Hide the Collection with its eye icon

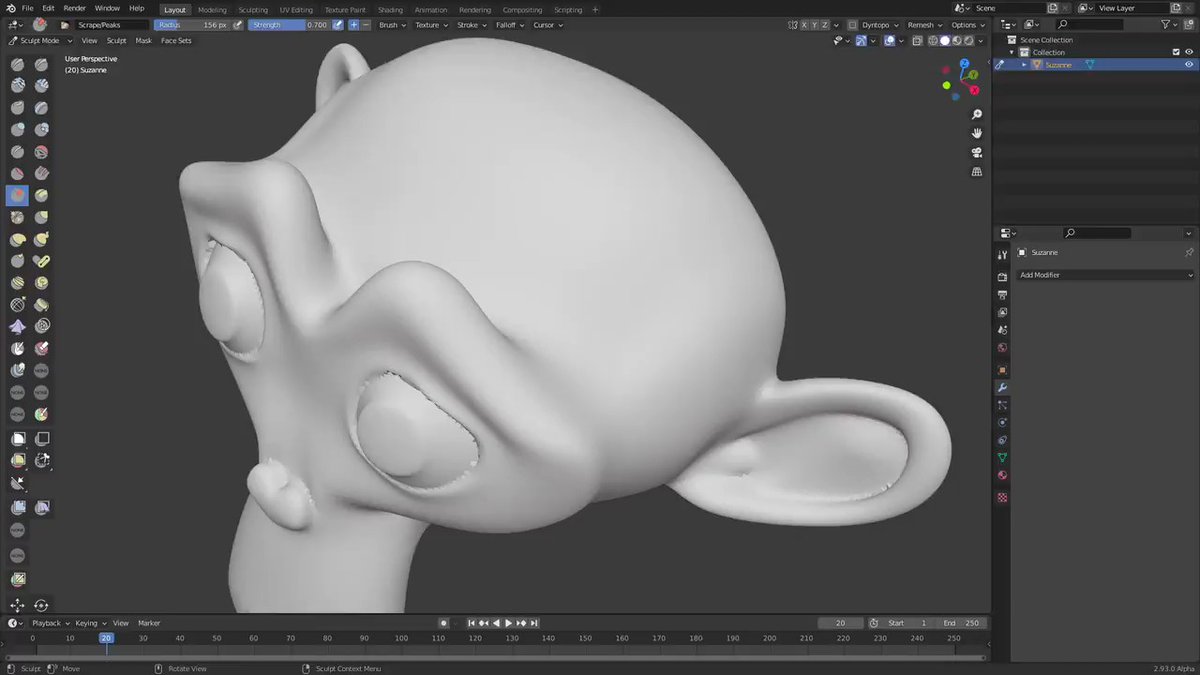(x=1189, y=52)
